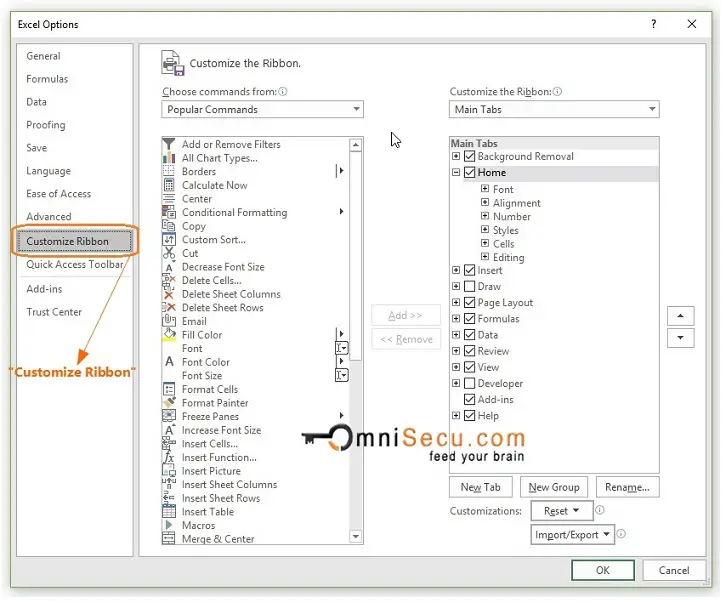Click the New Group button
722x601 pixels.
coord(554,487)
